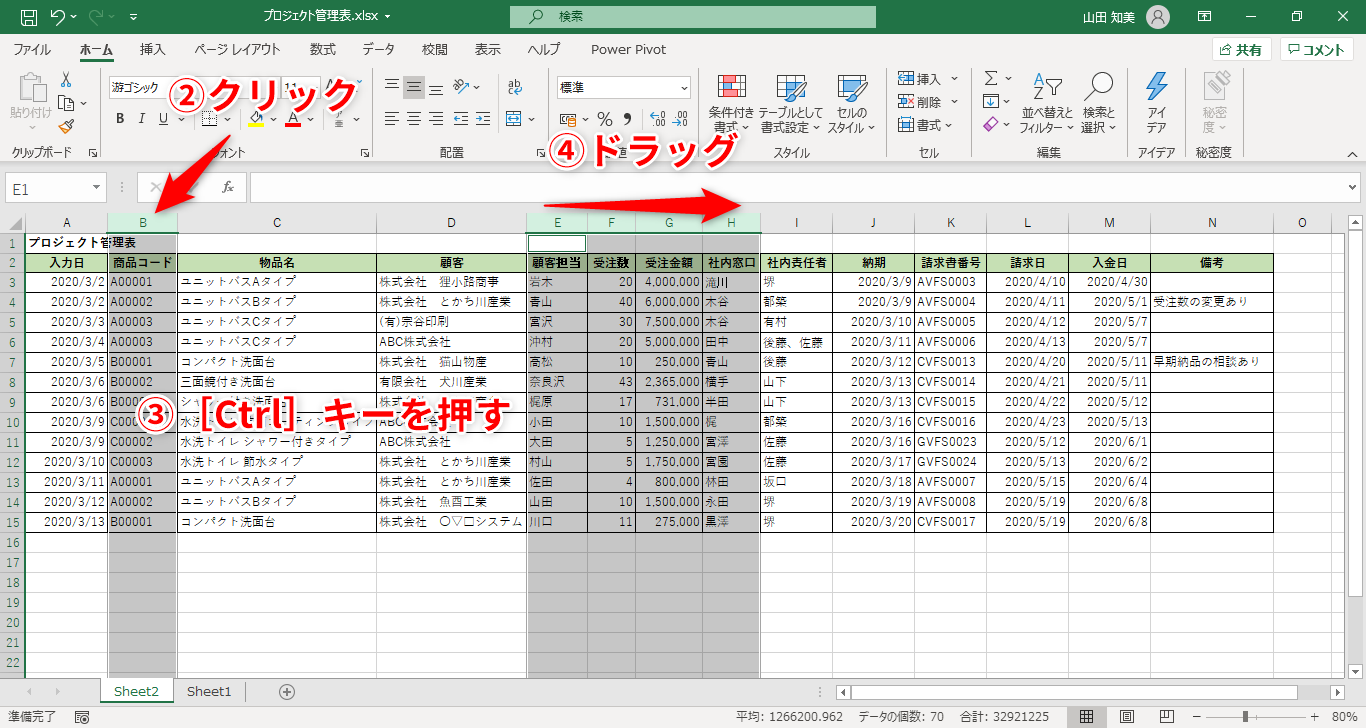Click the Undo arrow icon
Image resolution: width=1366 pixels, height=728 pixels.
pyautogui.click(x=58, y=17)
